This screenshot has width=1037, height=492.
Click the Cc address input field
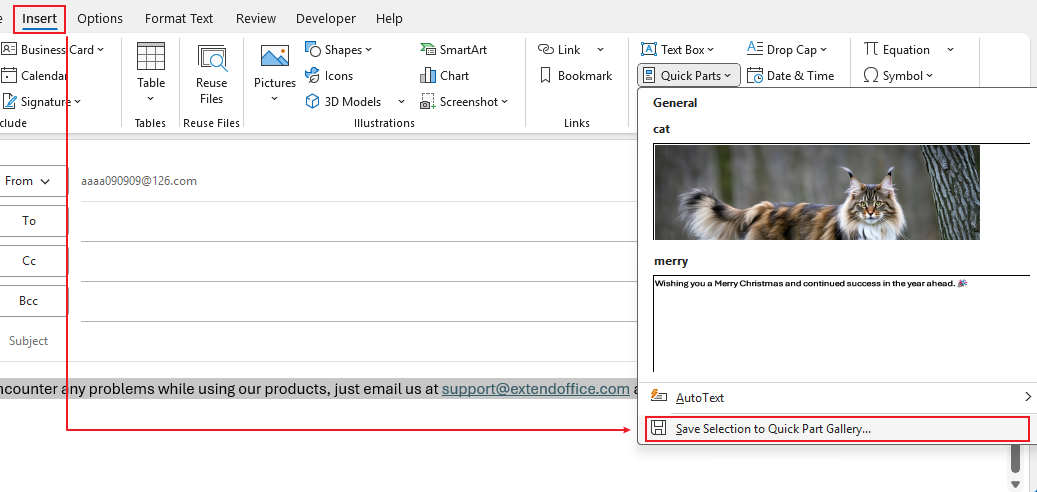coord(358,262)
